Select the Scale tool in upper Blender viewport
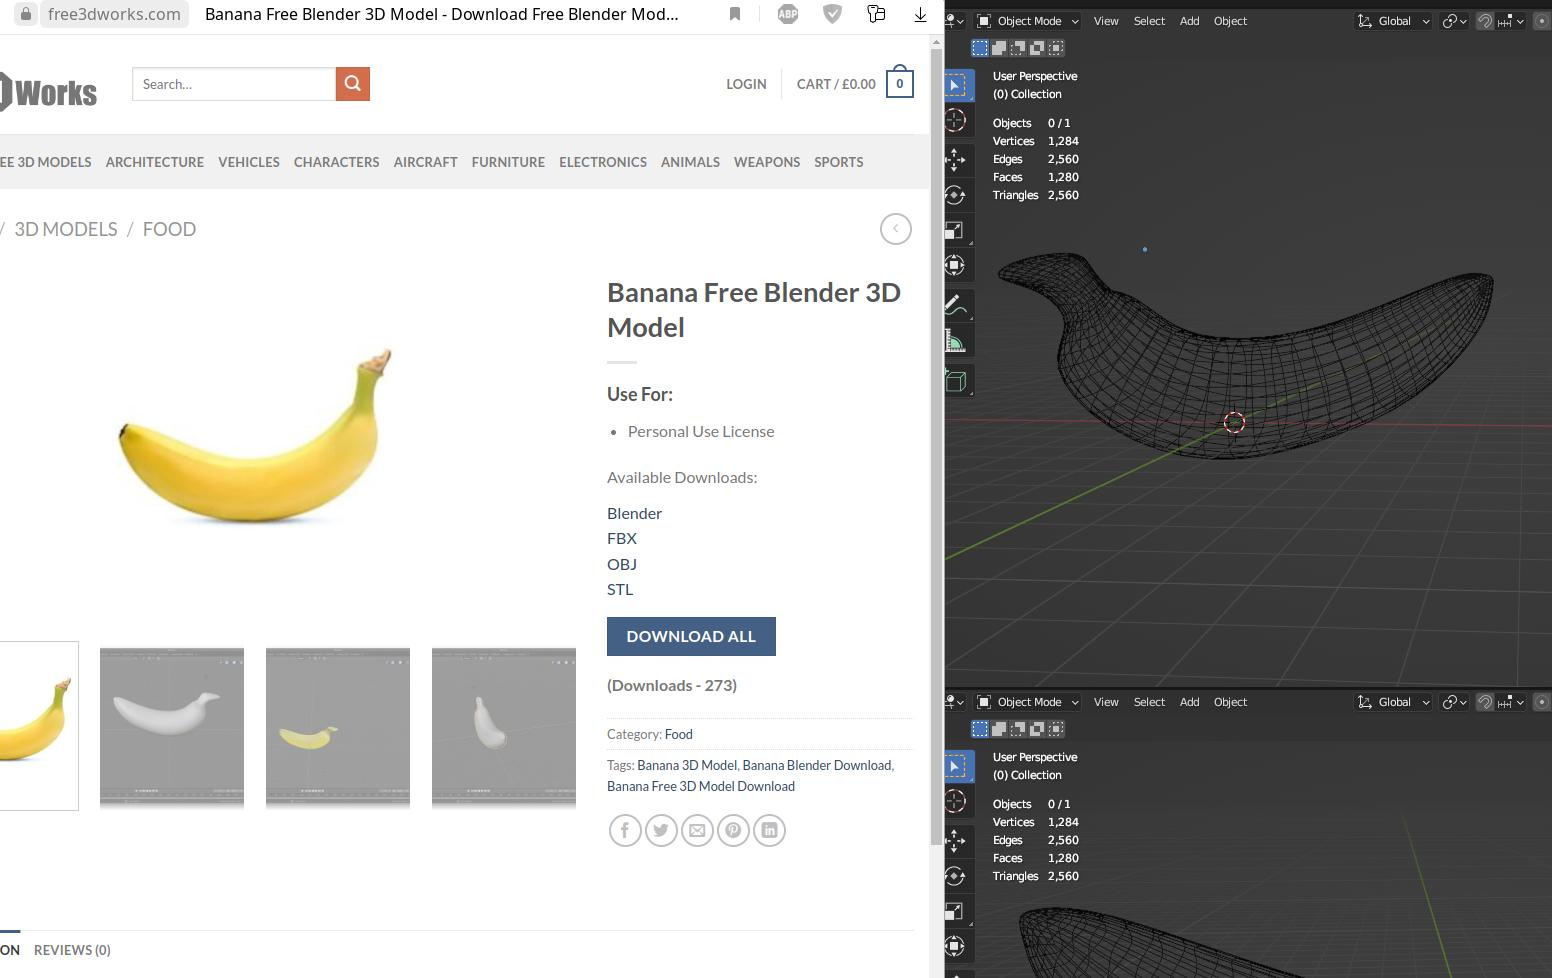The width and height of the screenshot is (1552, 978). [x=955, y=230]
